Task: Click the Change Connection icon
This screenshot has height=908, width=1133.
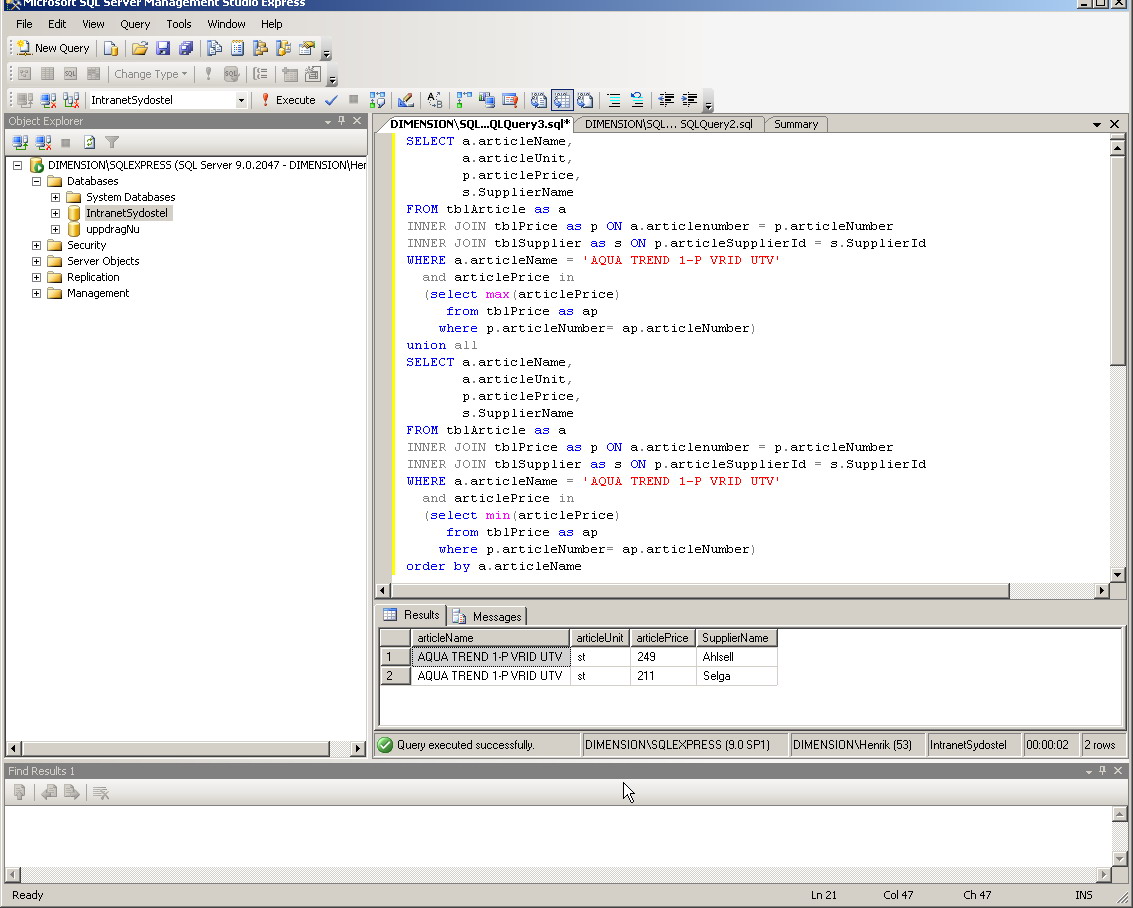Action: [x=71, y=100]
